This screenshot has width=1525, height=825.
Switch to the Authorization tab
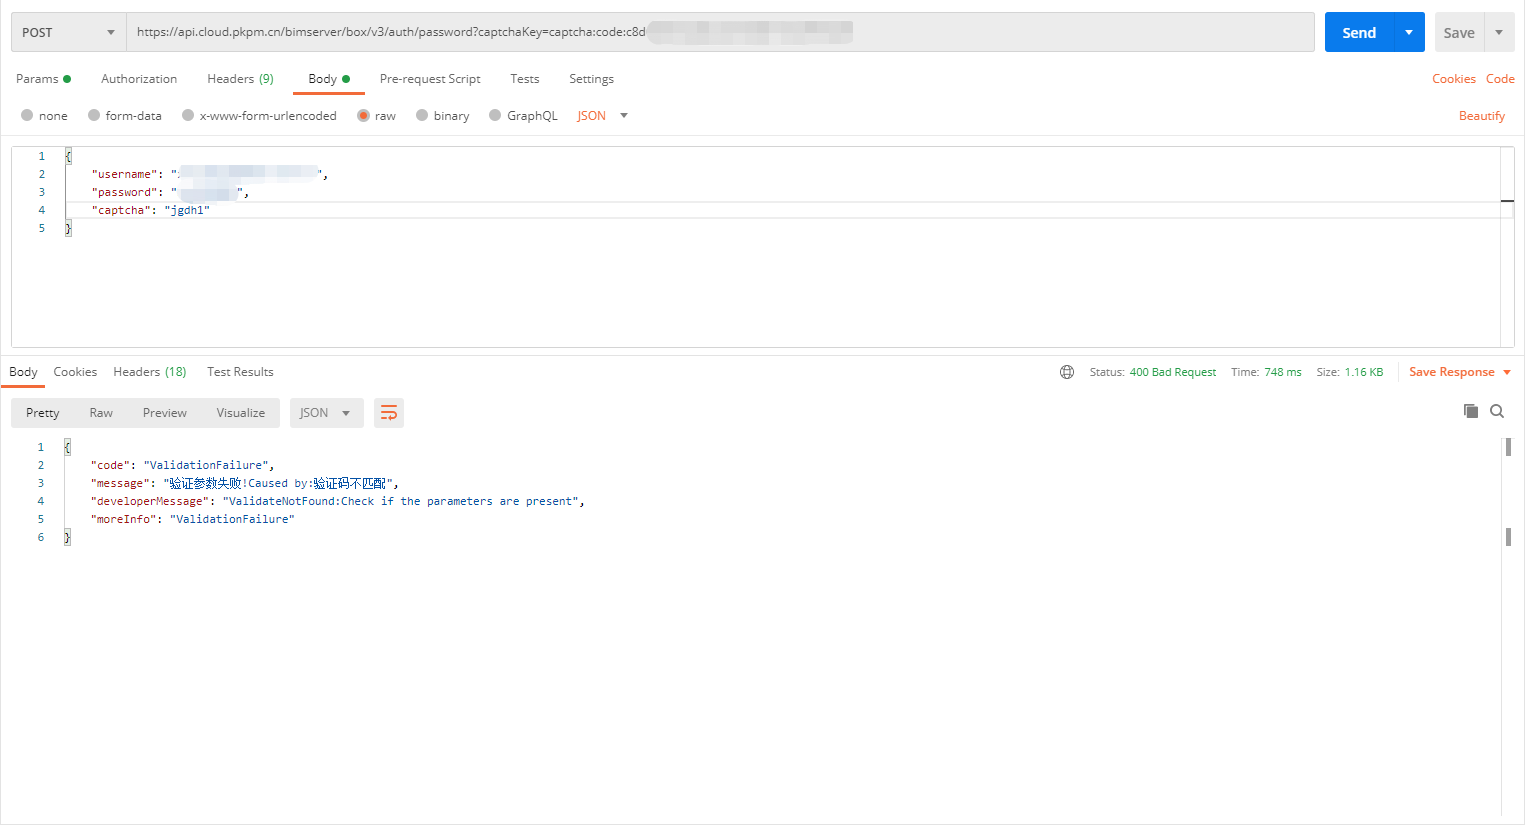[139, 79]
